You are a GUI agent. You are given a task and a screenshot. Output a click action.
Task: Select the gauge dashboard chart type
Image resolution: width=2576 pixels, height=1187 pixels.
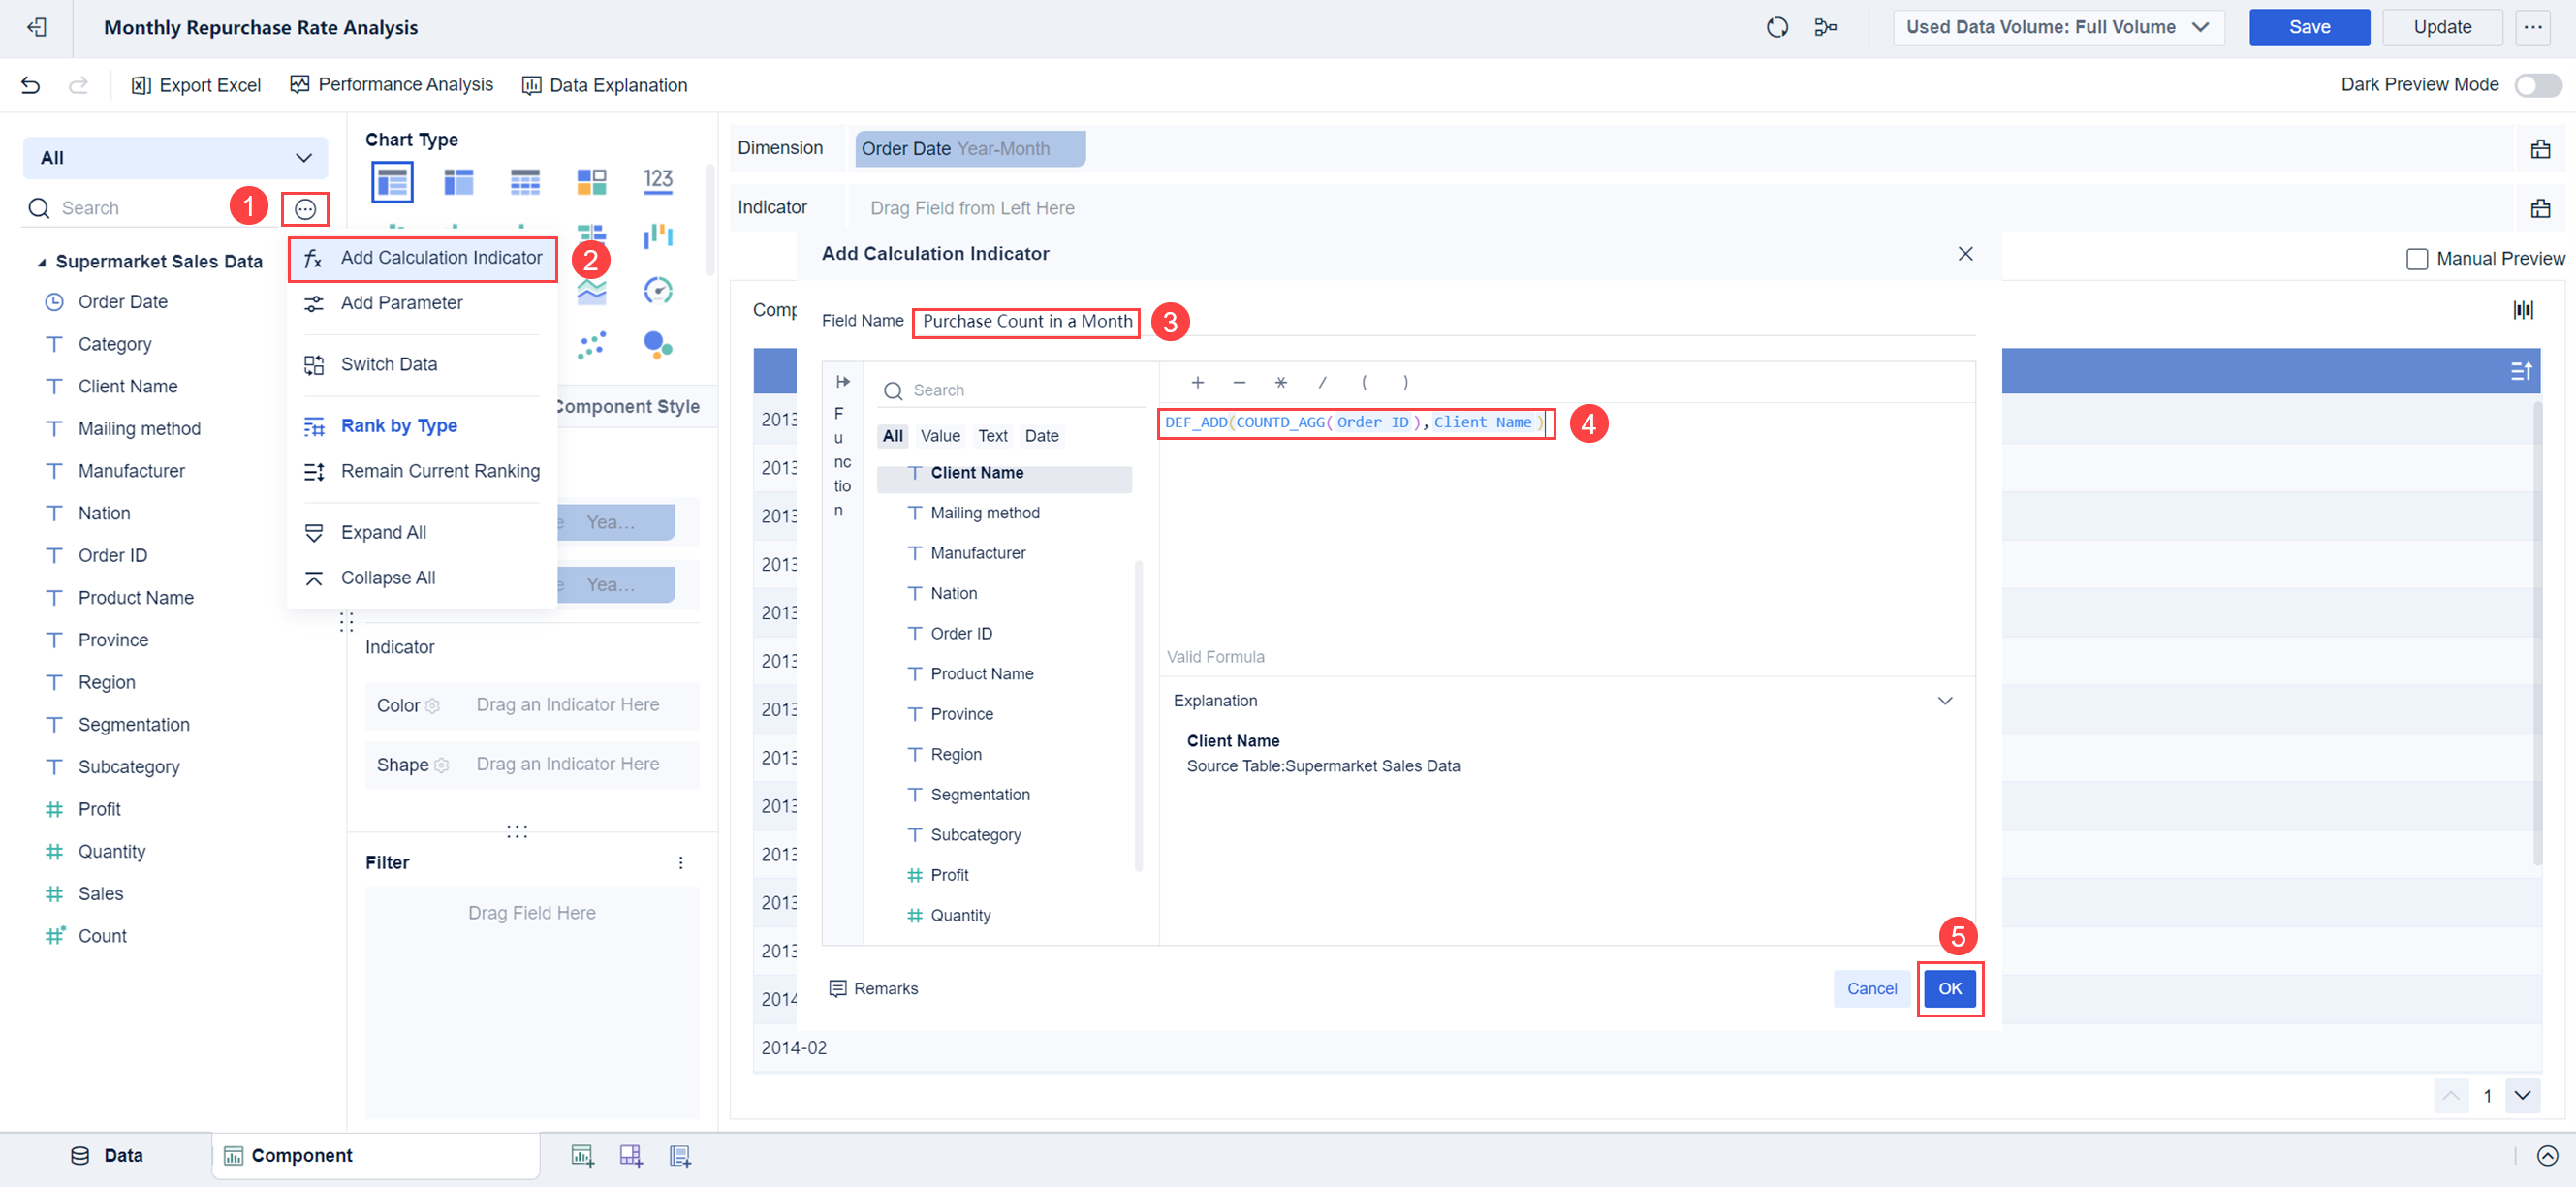657,290
